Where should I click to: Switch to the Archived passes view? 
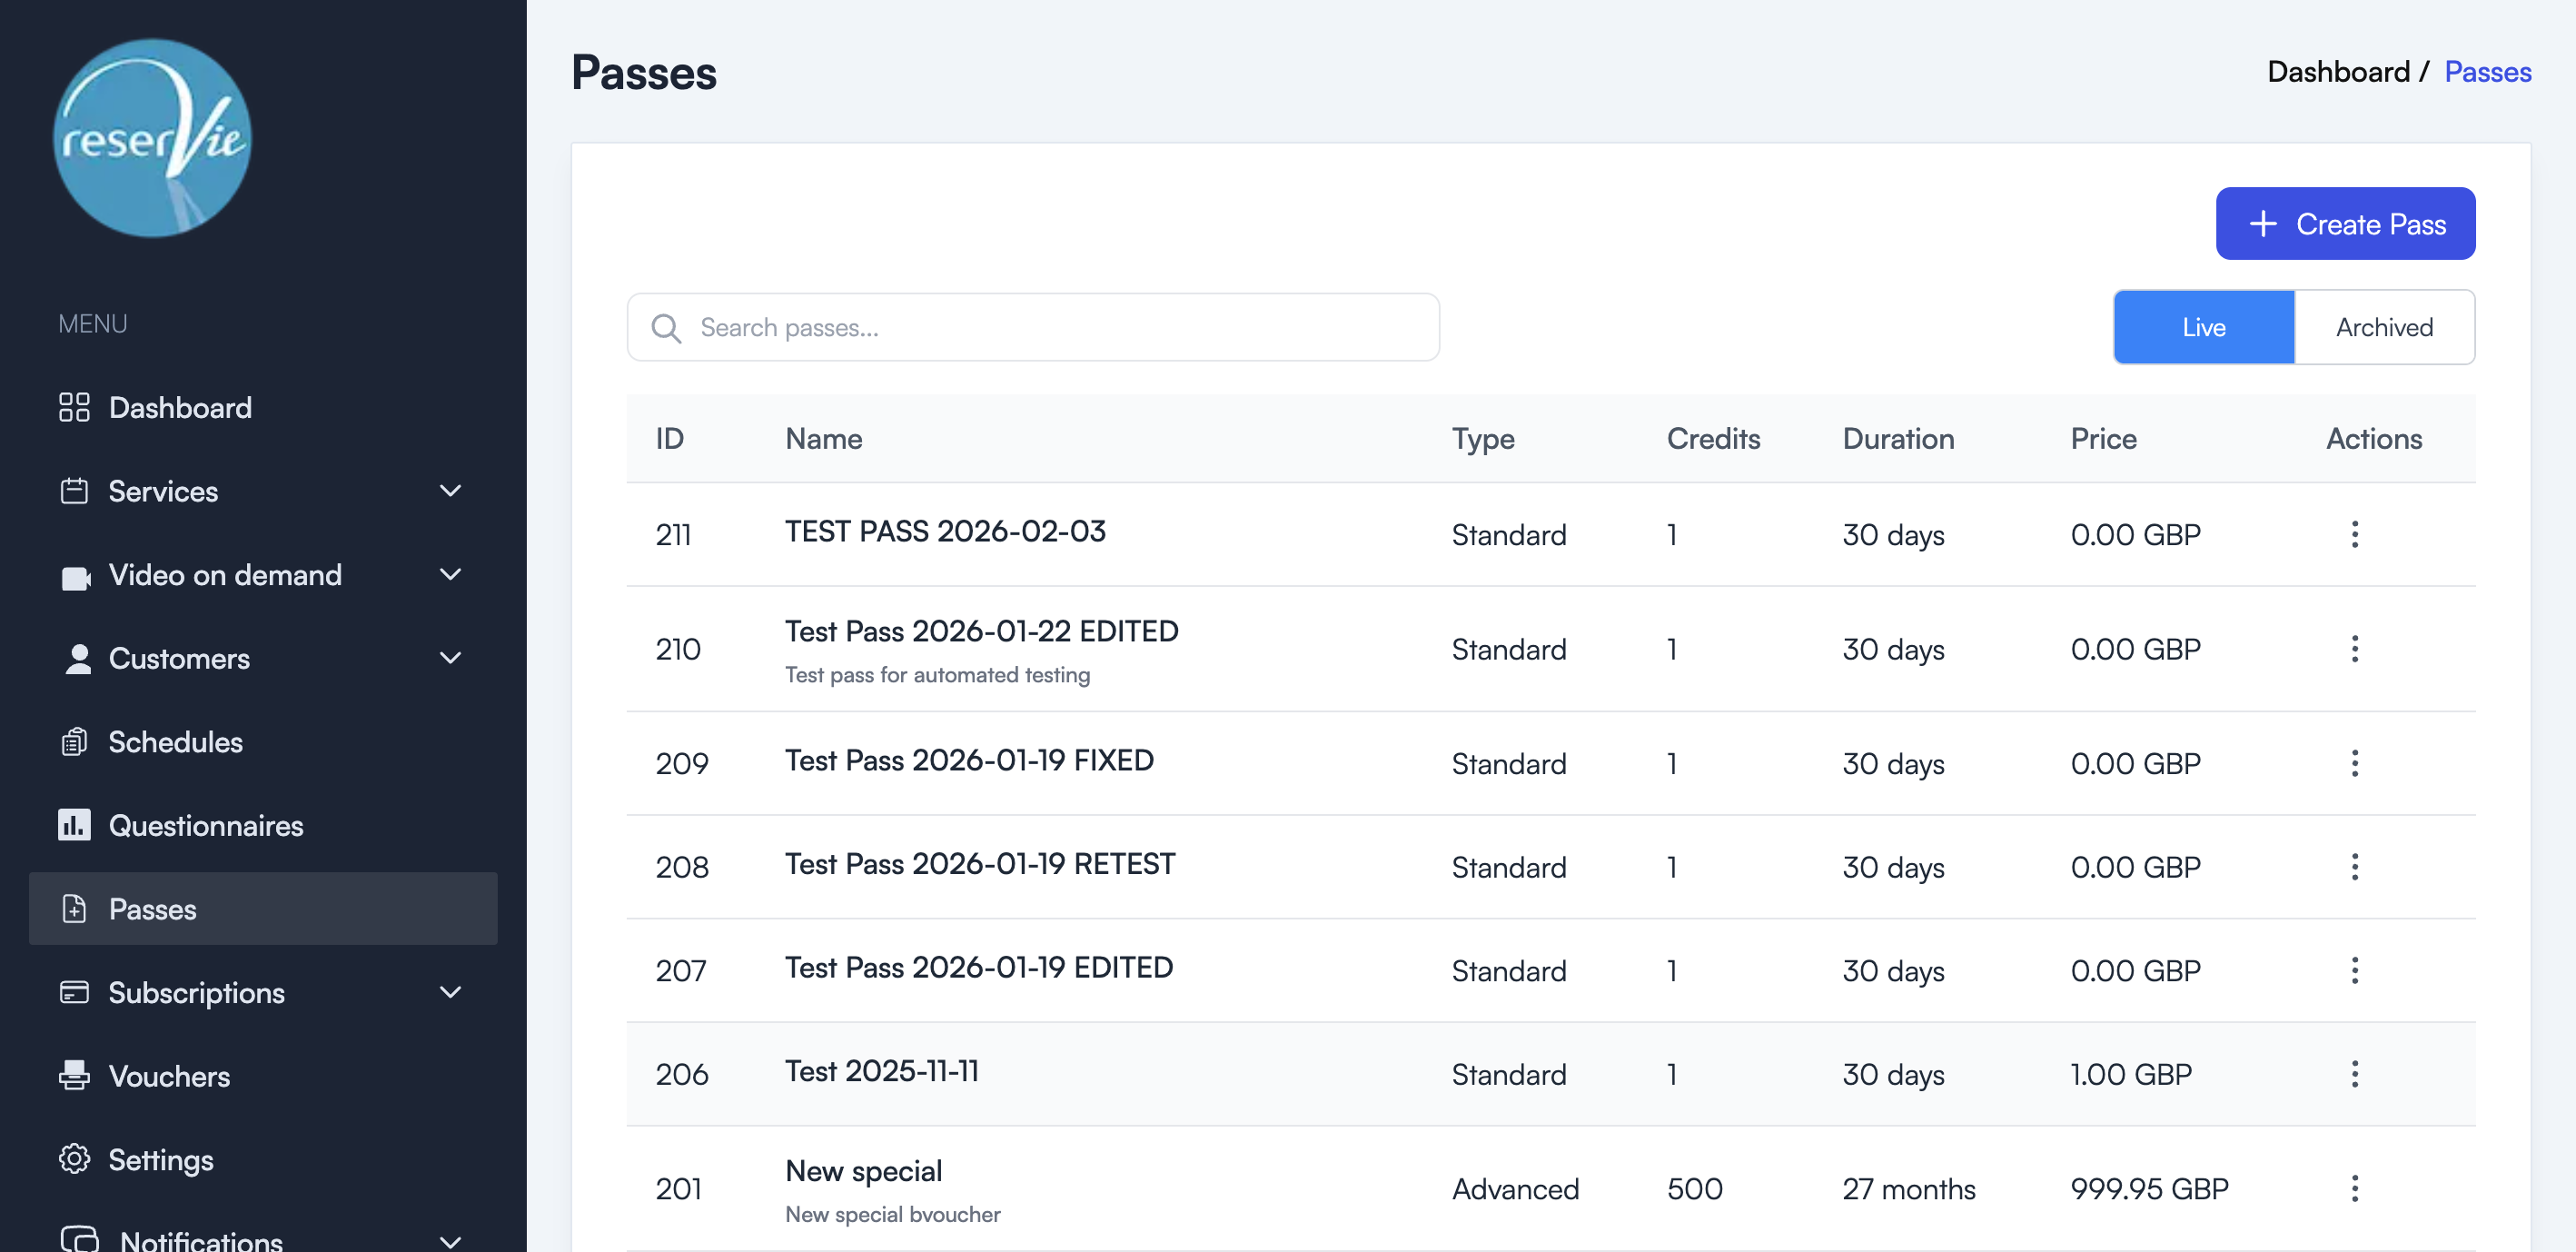(x=2384, y=327)
